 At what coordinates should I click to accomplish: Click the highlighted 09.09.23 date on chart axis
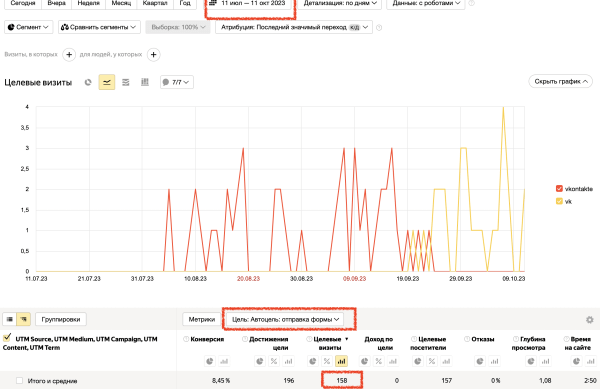[354, 279]
